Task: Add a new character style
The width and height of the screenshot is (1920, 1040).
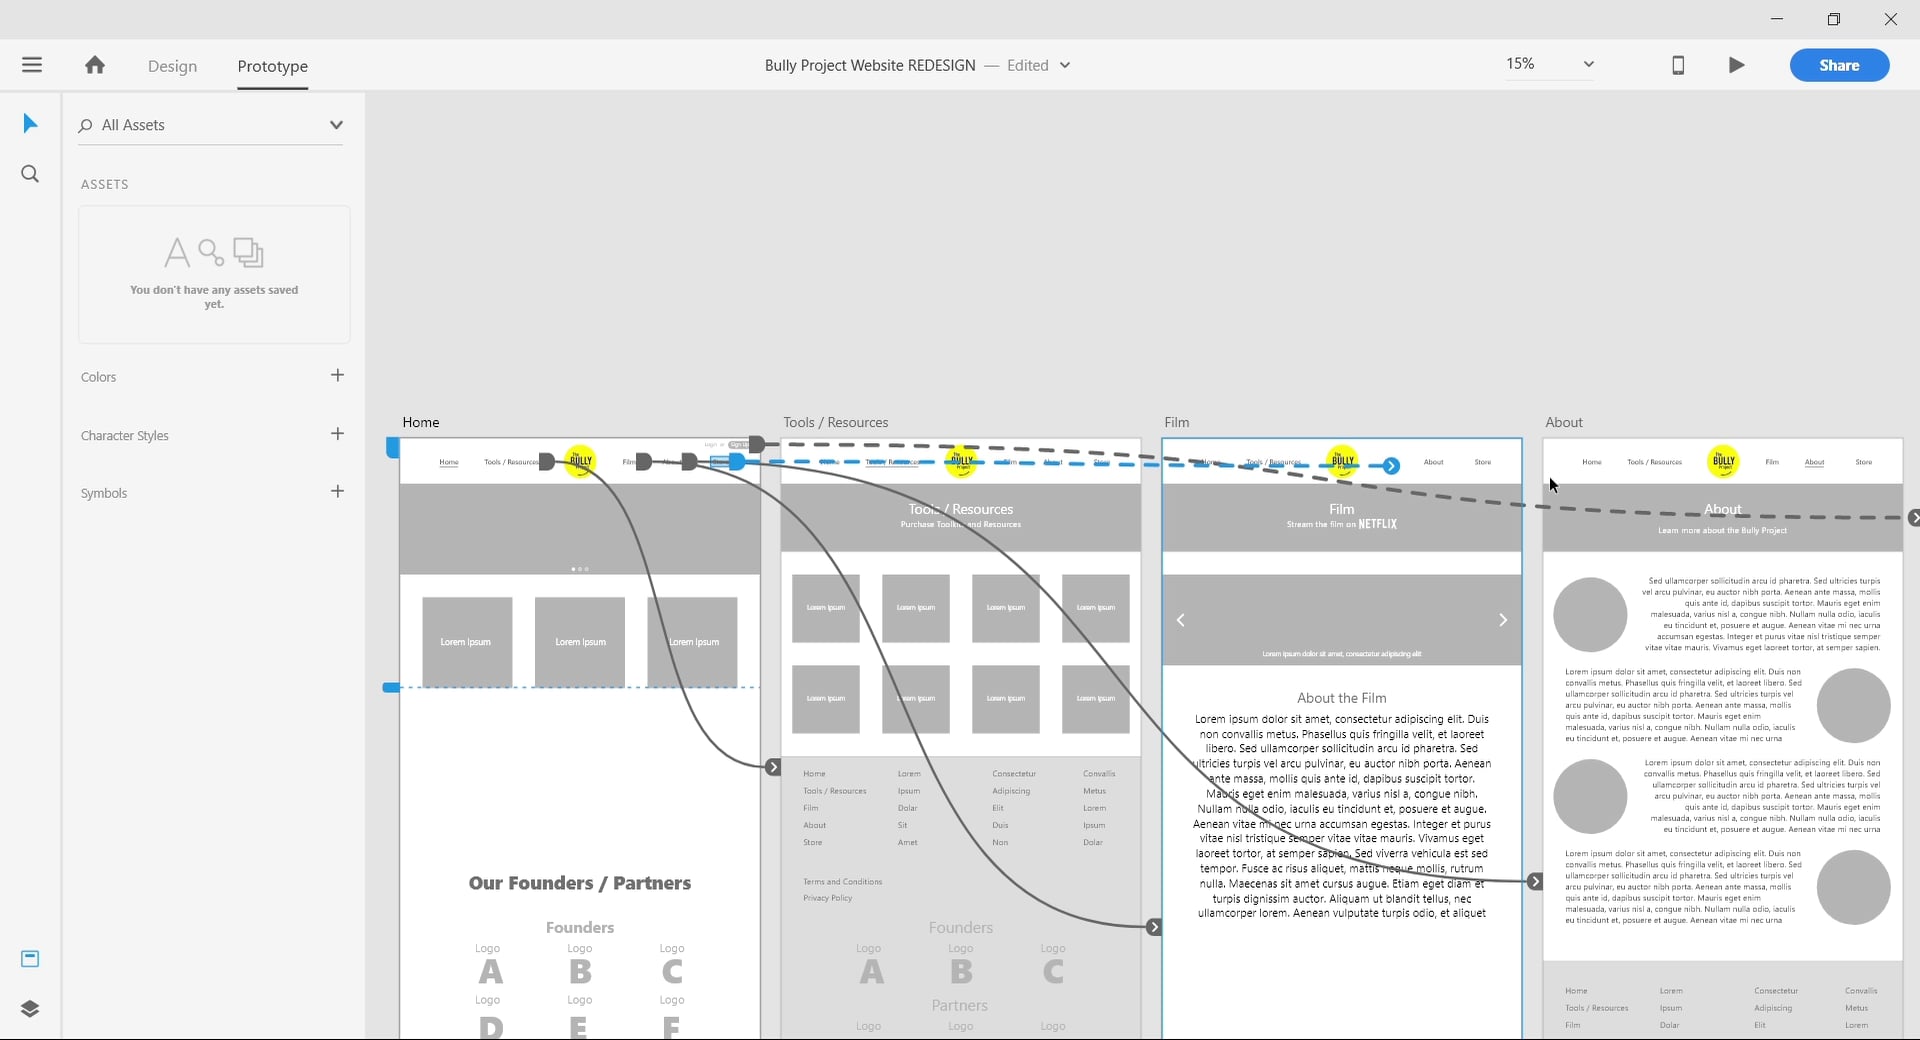Action: [337, 434]
